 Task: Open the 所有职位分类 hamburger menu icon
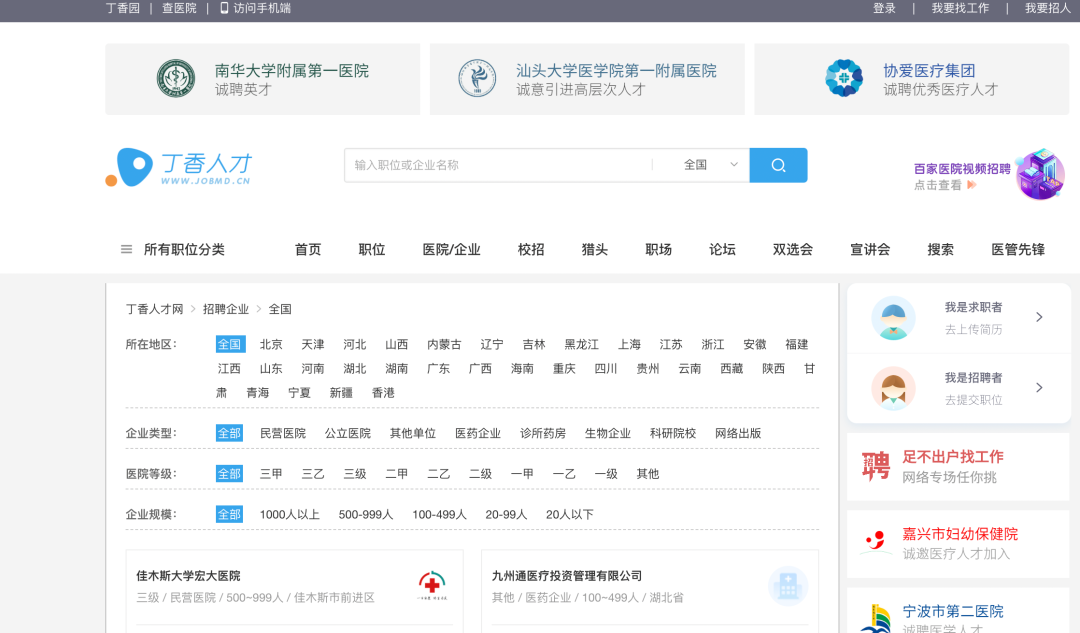[x=126, y=249]
